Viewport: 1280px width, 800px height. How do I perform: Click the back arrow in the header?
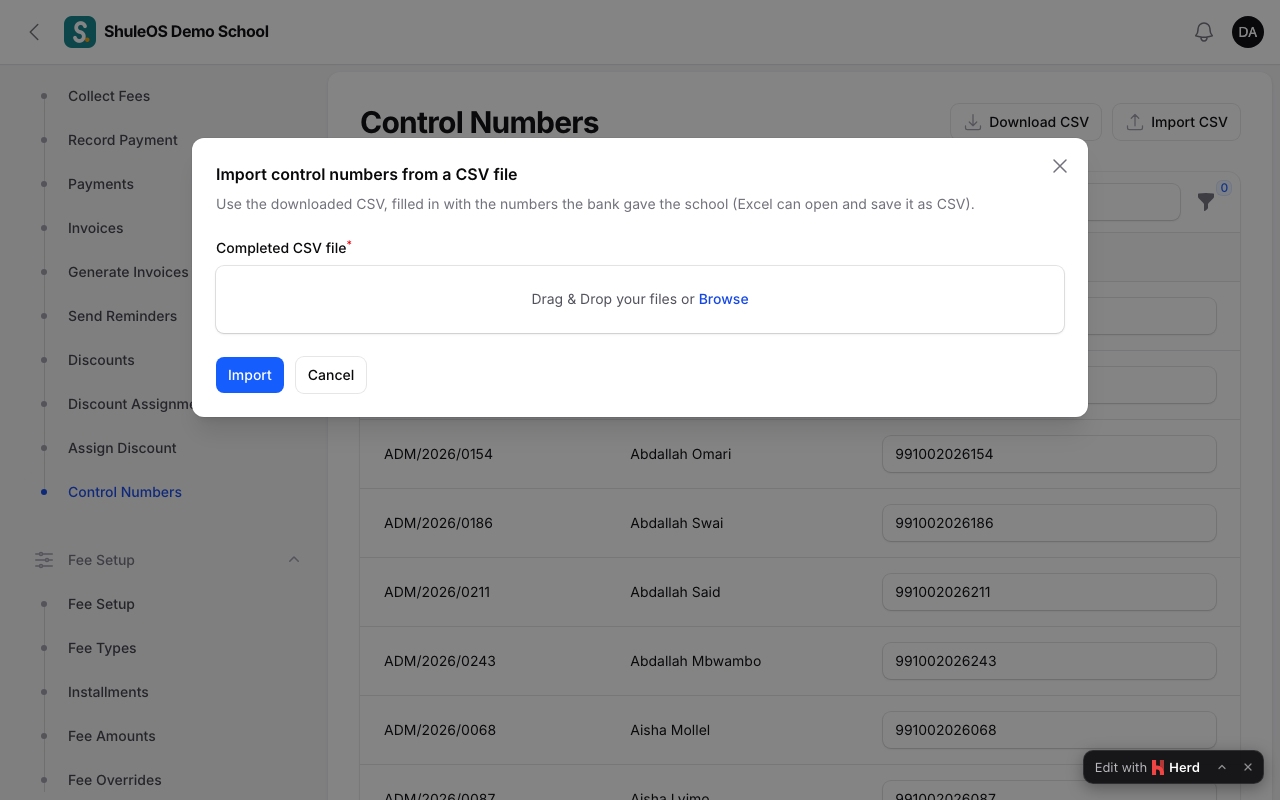pos(35,32)
